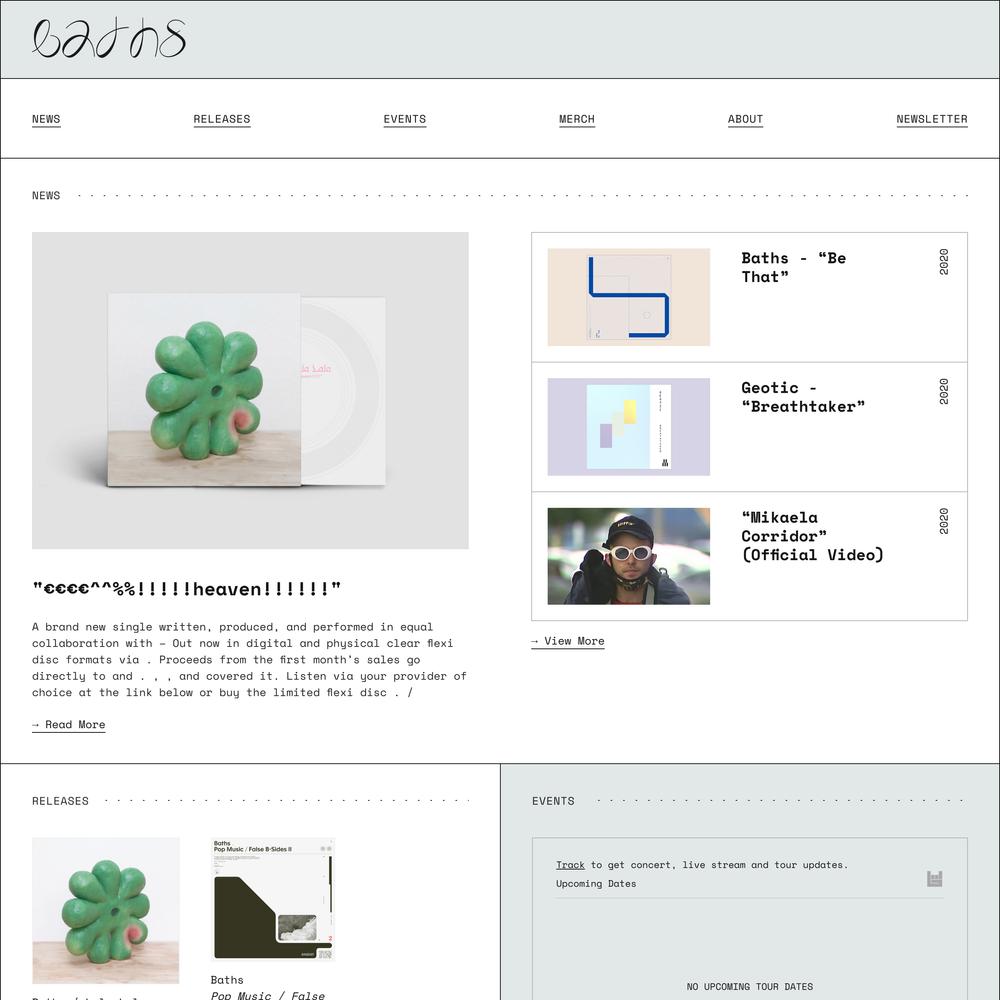Open the Baths "Be That" thumbnail
This screenshot has height=1000, width=1000.
[628, 297]
